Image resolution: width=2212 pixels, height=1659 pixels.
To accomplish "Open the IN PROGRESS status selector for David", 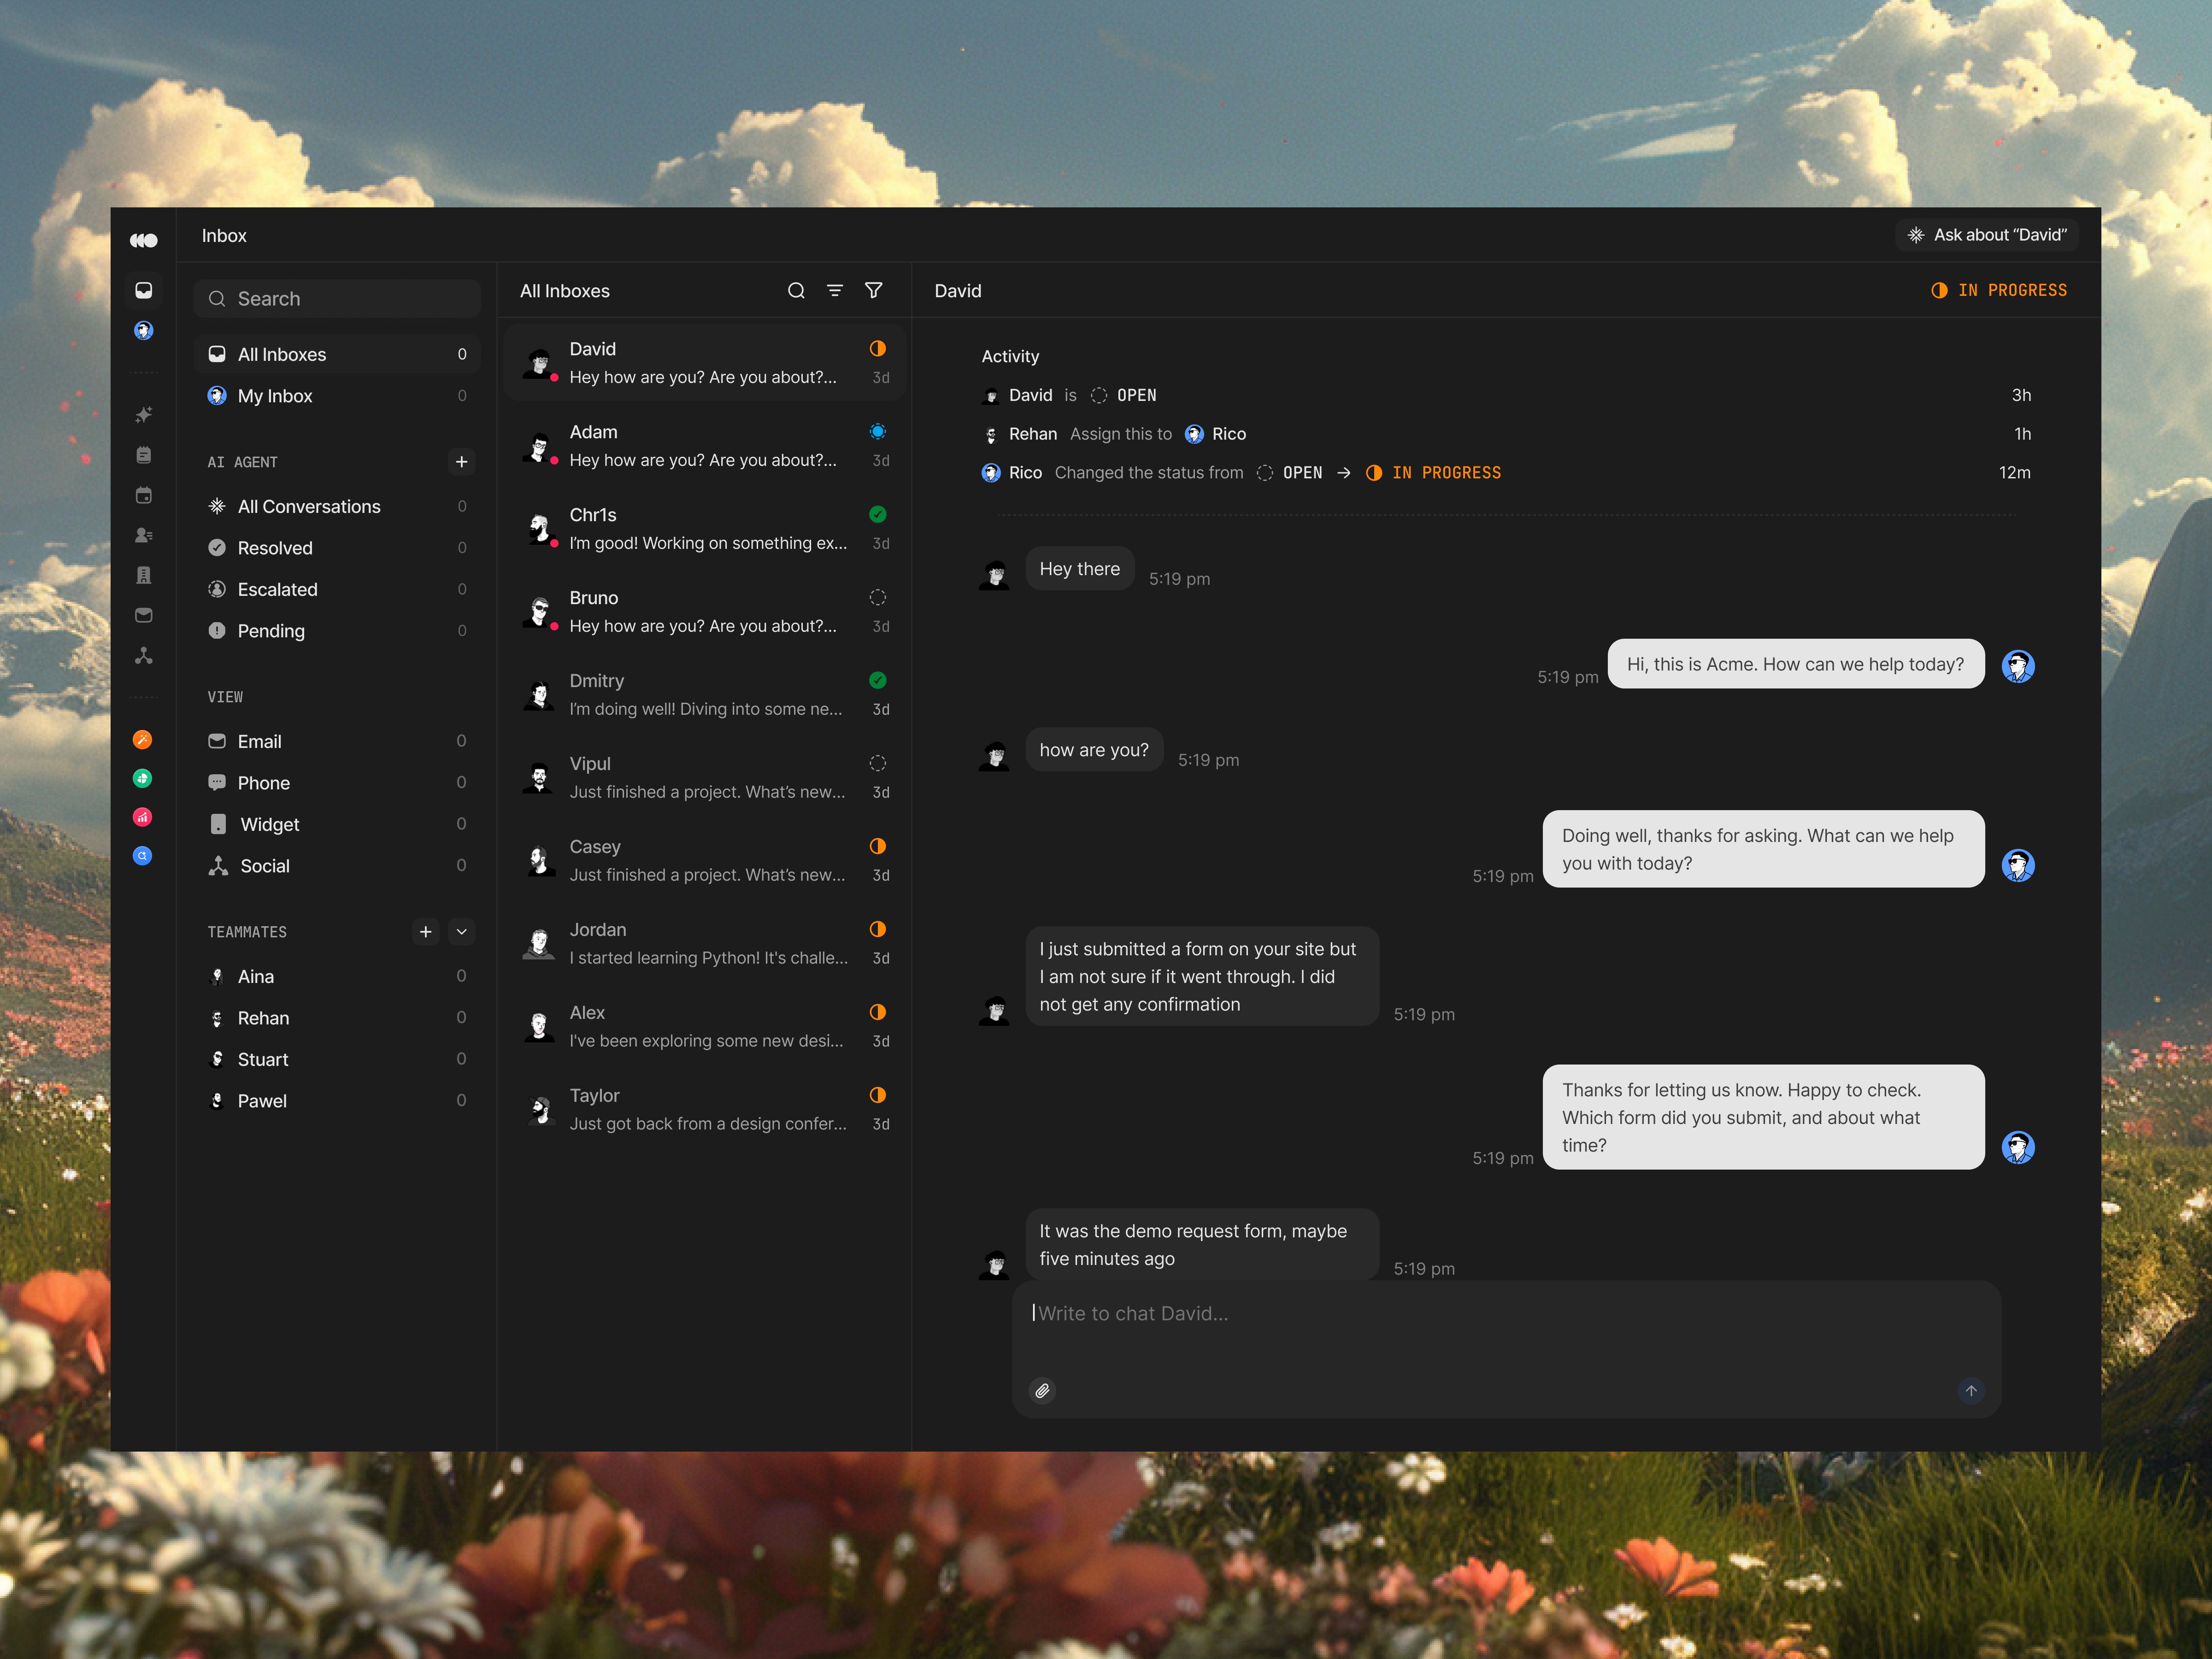I will click(x=2000, y=290).
